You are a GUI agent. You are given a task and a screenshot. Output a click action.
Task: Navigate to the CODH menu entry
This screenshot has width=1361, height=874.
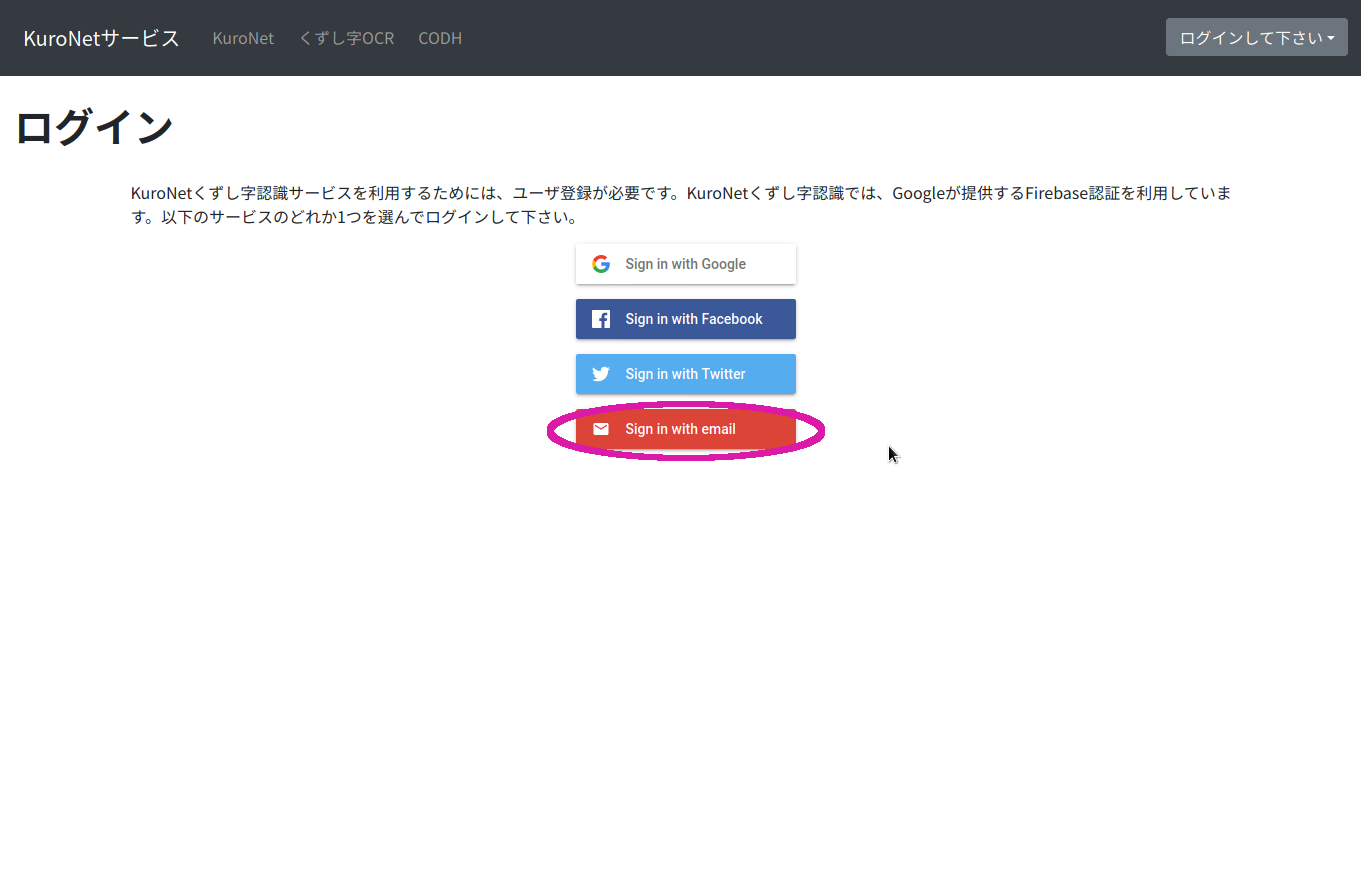tap(439, 37)
